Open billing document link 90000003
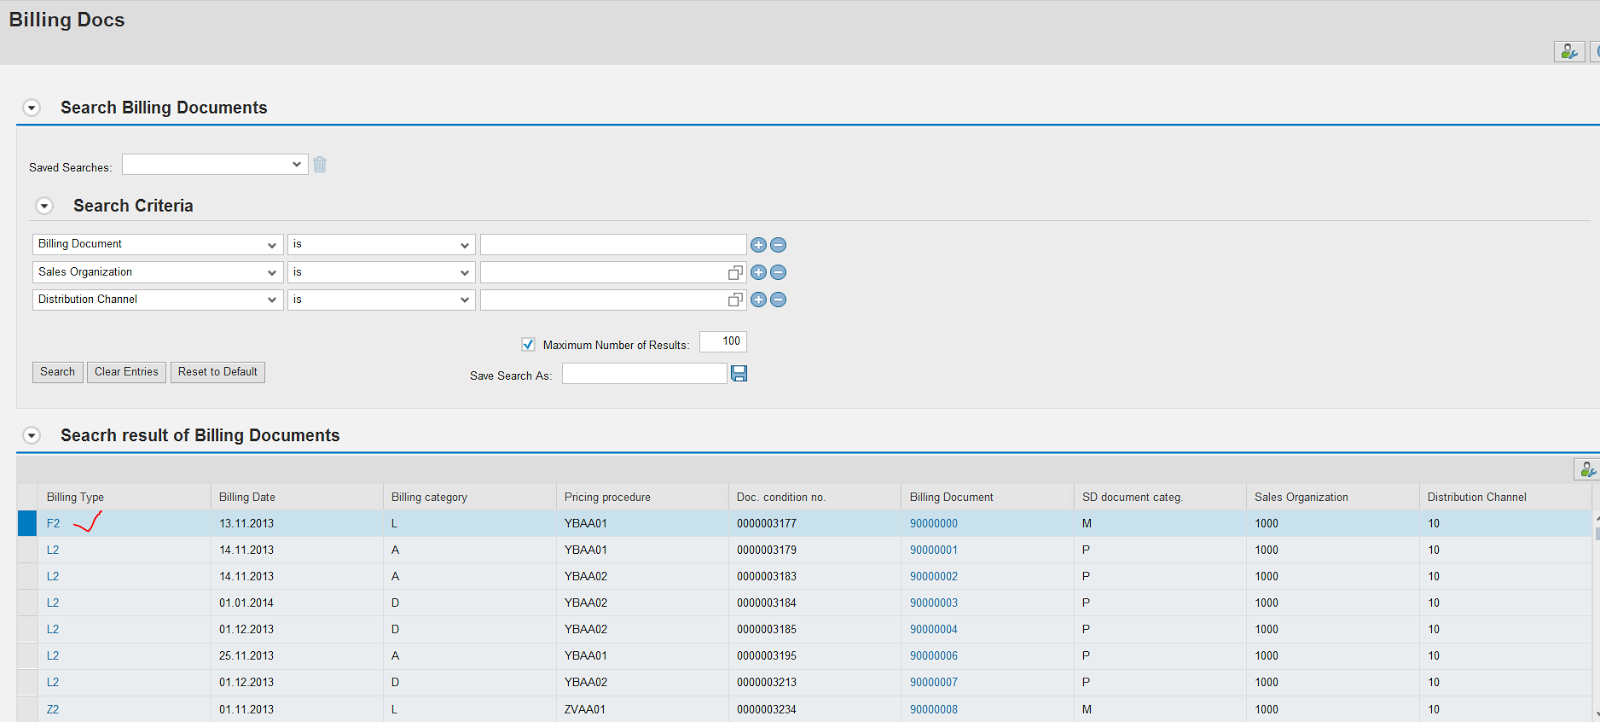 tap(933, 603)
